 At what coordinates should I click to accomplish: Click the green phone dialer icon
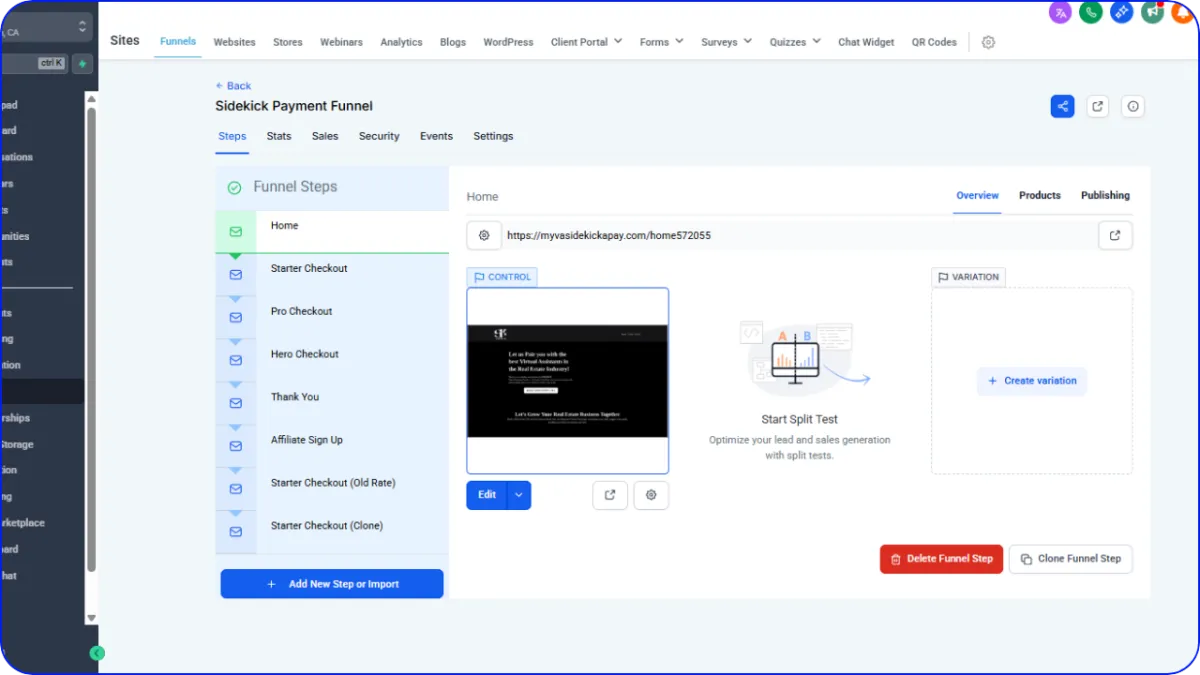pyautogui.click(x=1091, y=12)
